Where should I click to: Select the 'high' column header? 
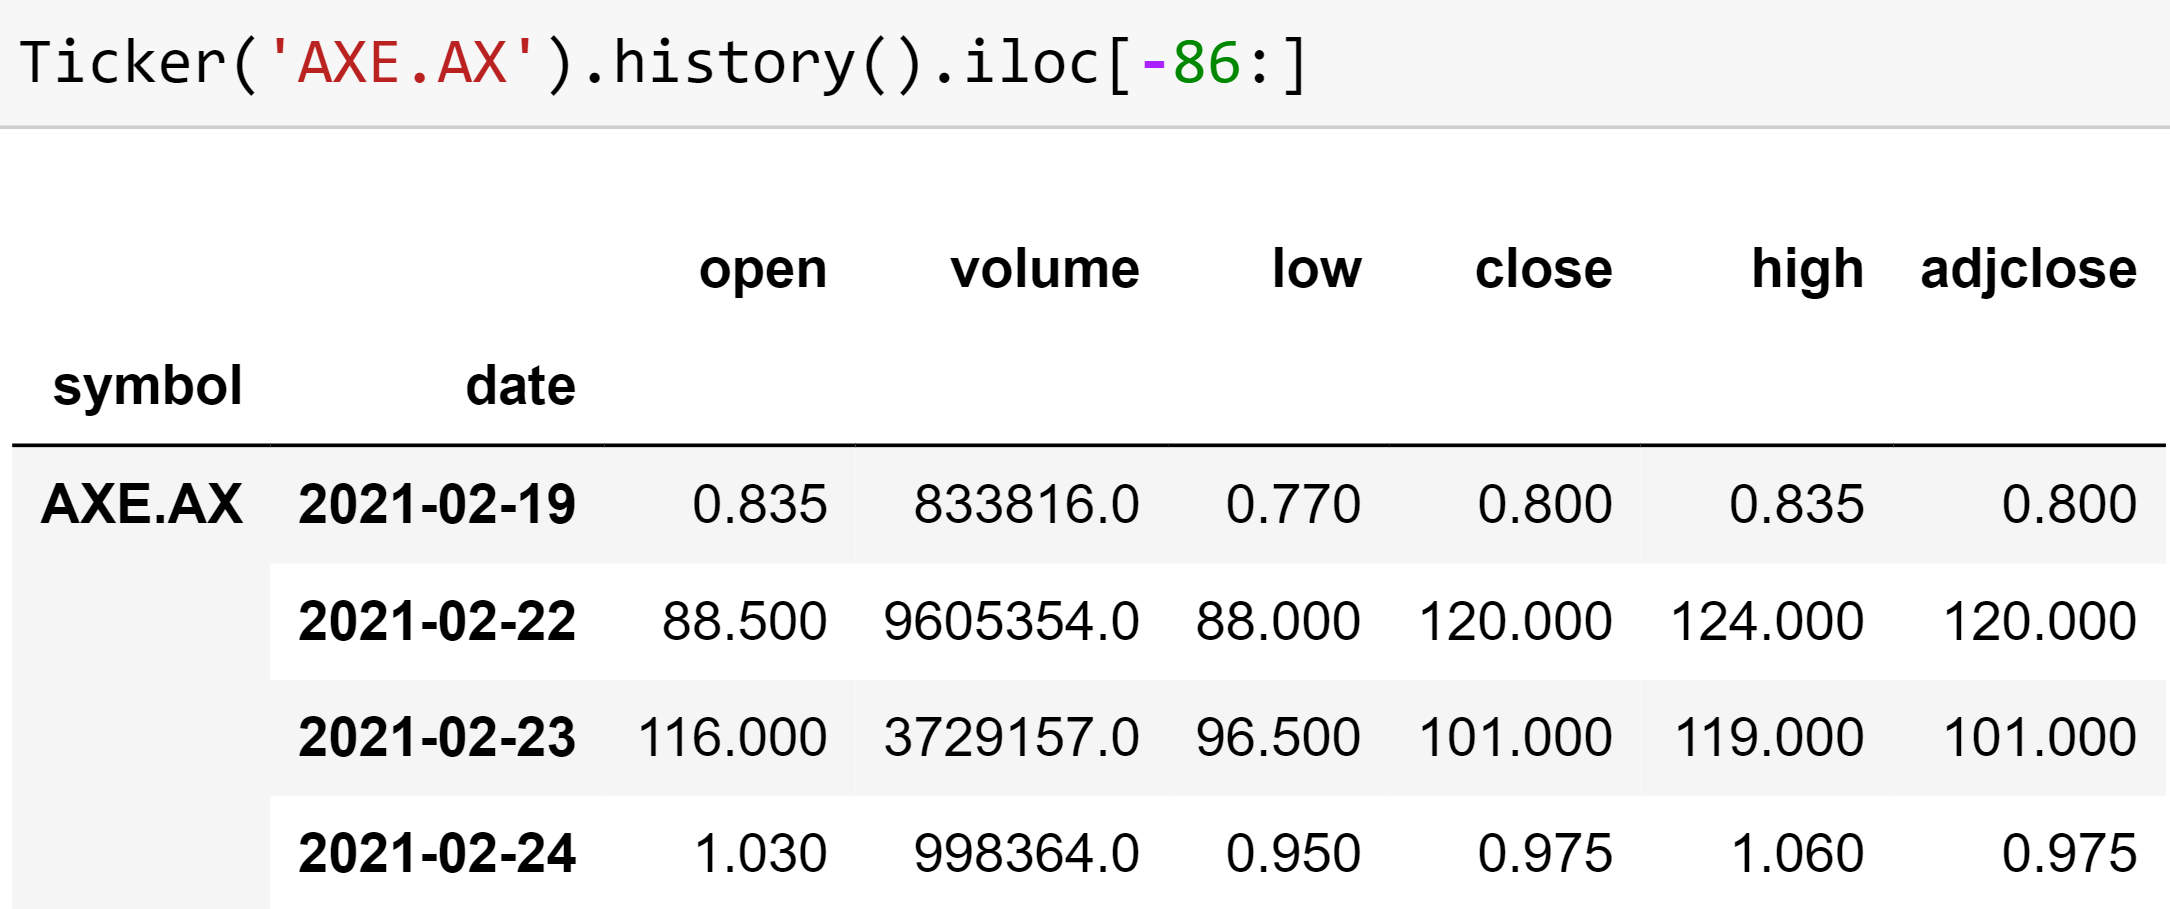tap(1808, 270)
